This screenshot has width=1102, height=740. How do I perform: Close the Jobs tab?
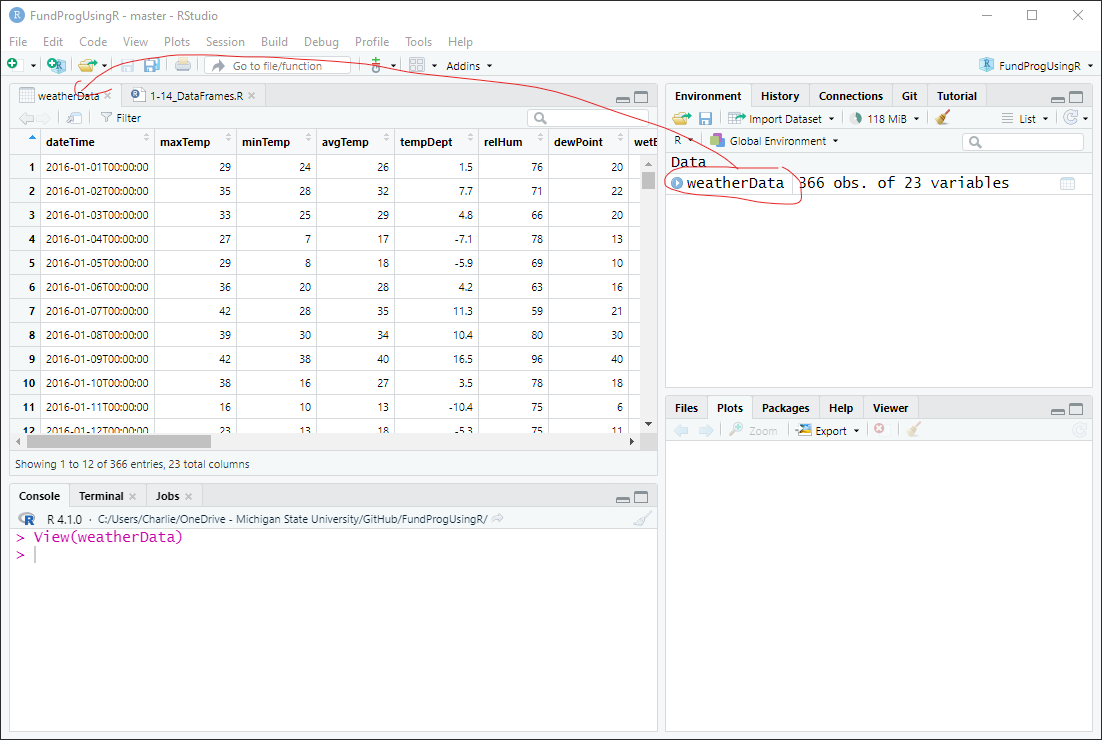[188, 496]
